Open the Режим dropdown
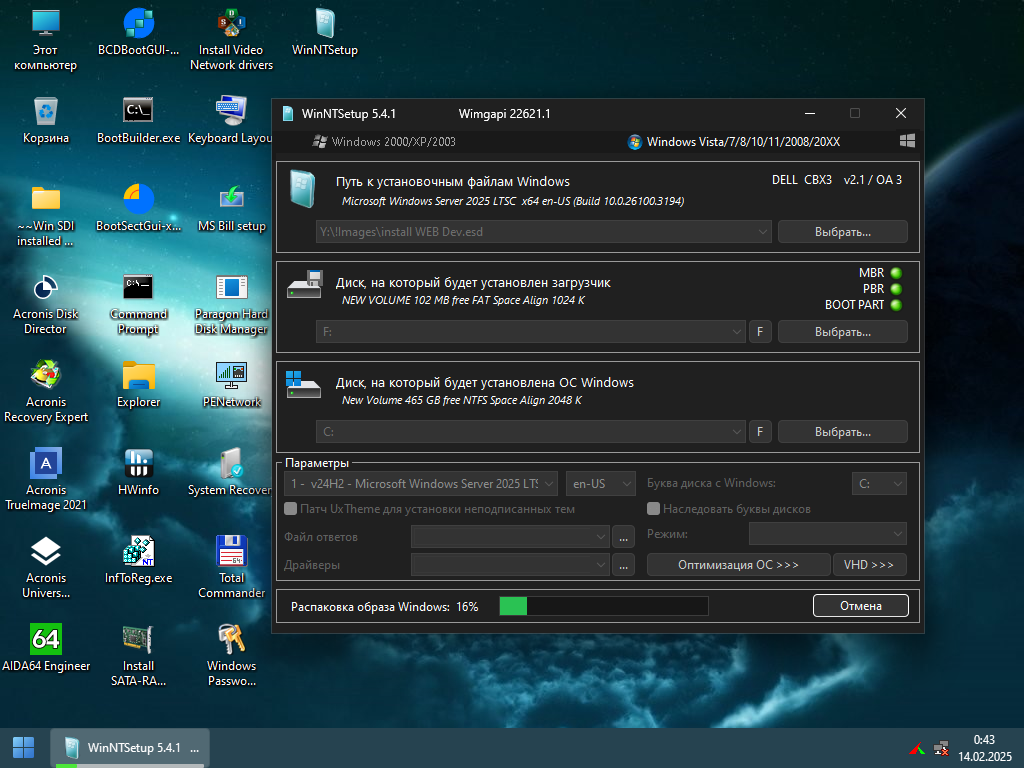1024x768 pixels. pos(827,534)
